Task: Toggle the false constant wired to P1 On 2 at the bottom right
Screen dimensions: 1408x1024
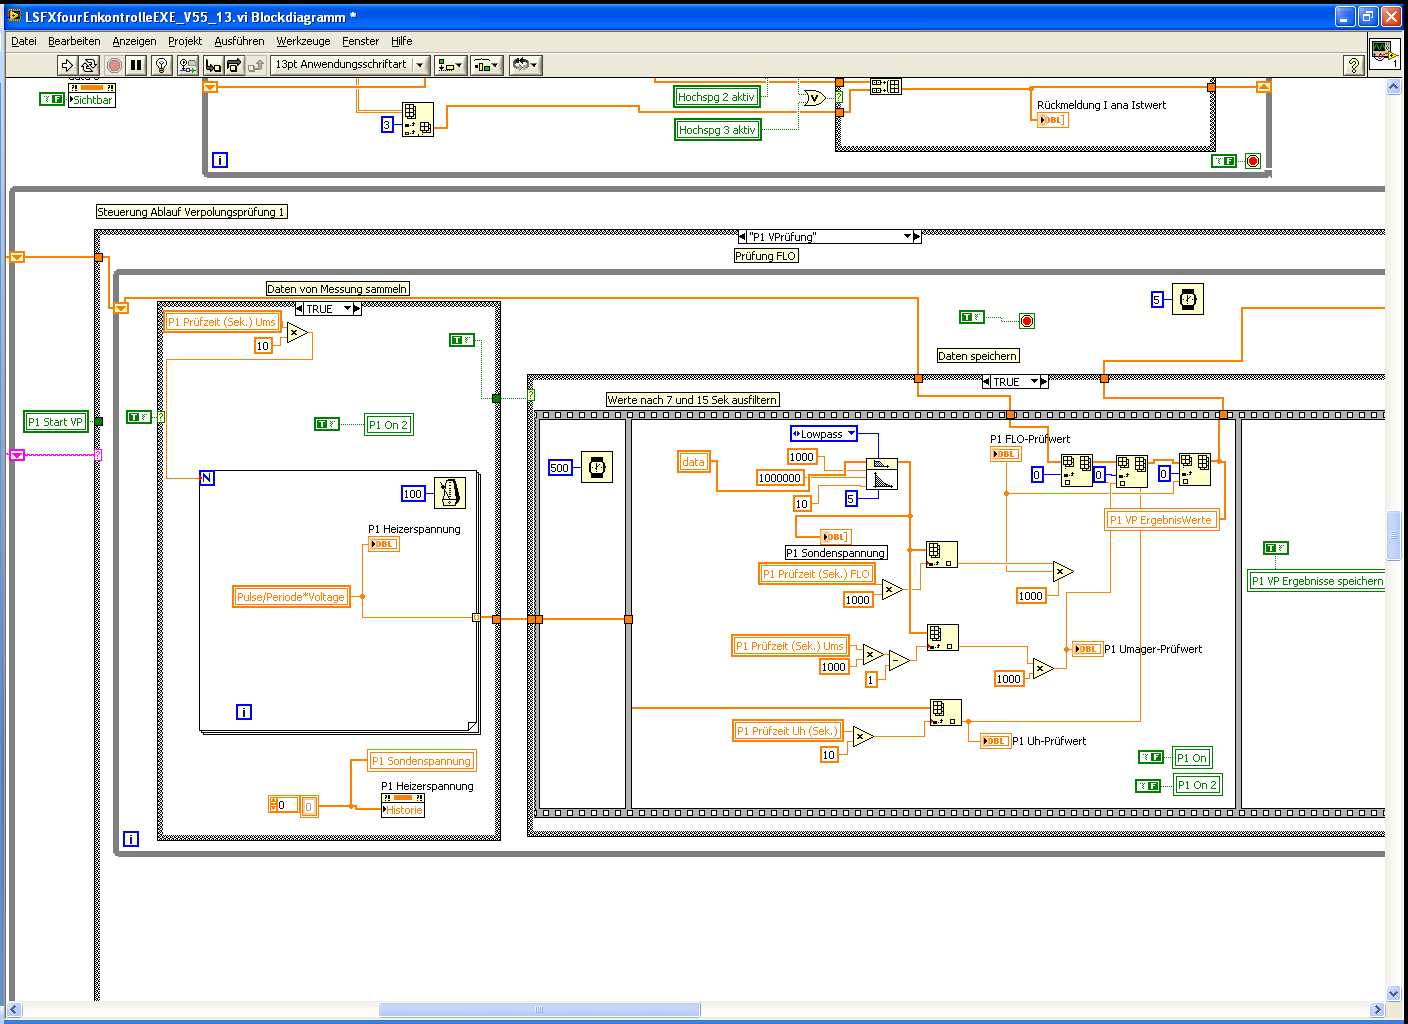Action: (x=1148, y=786)
